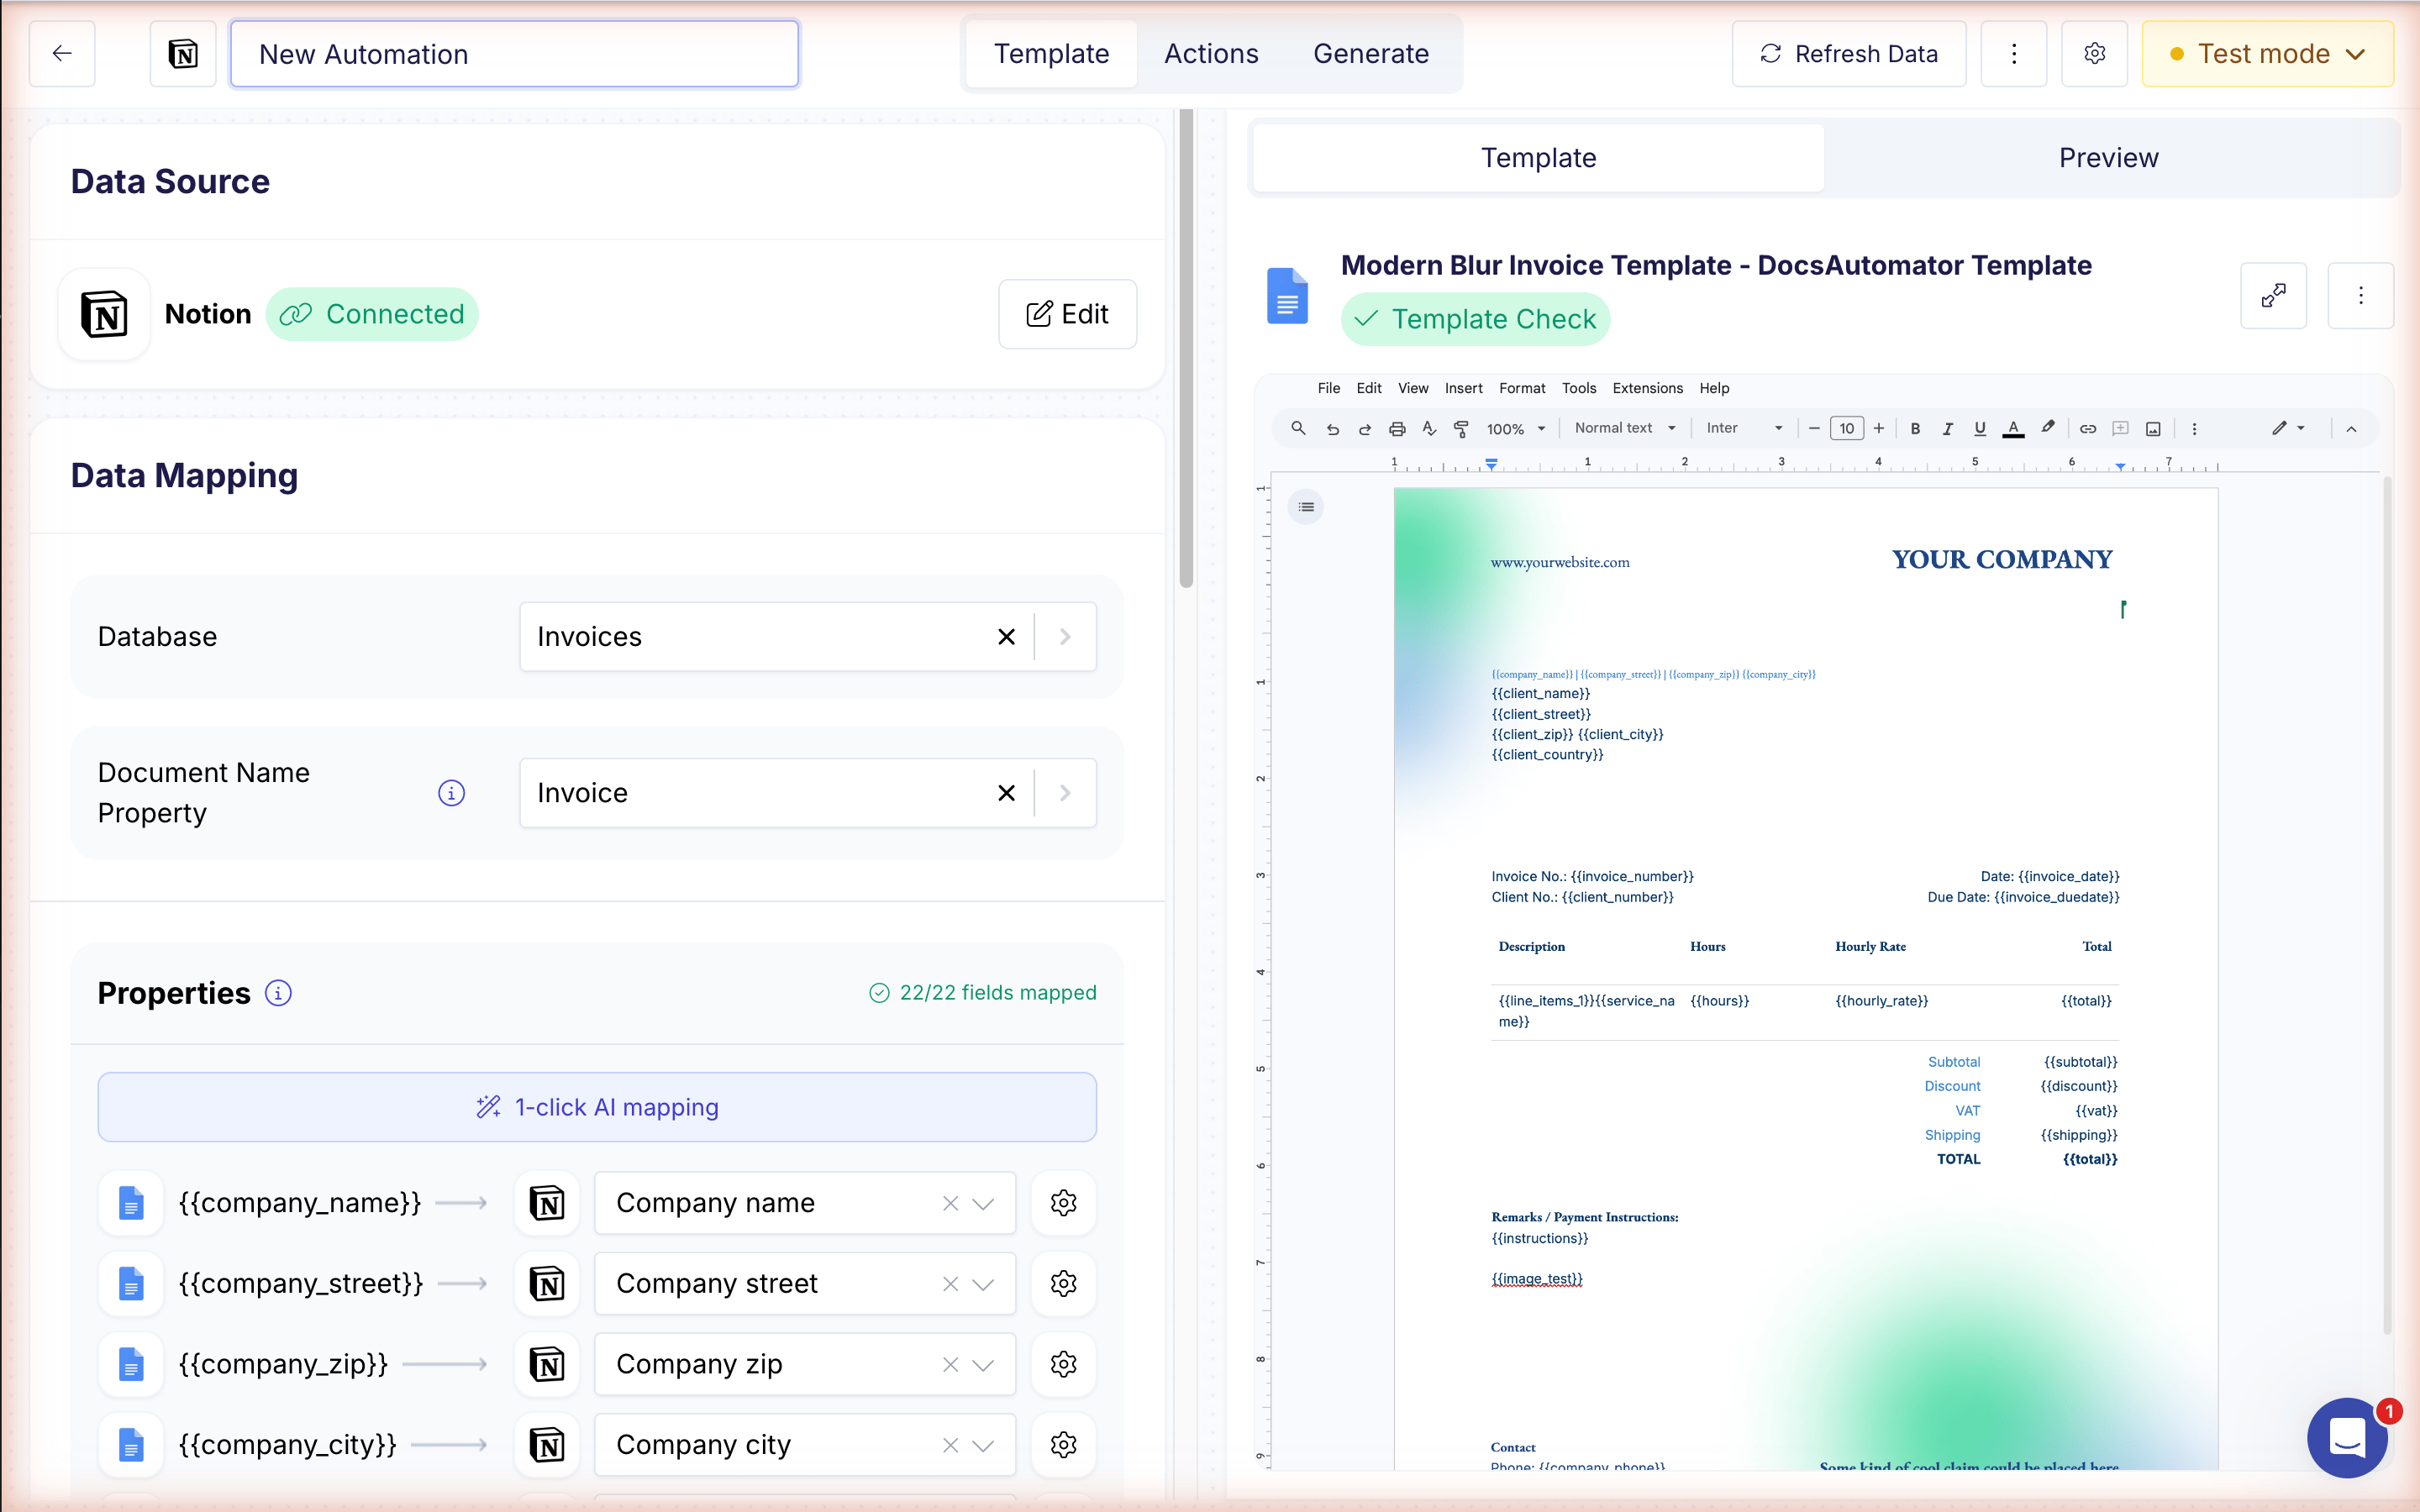The width and height of the screenshot is (2420, 1512).
Task: Click the redo icon in Docs toolbar
Action: click(x=1364, y=429)
